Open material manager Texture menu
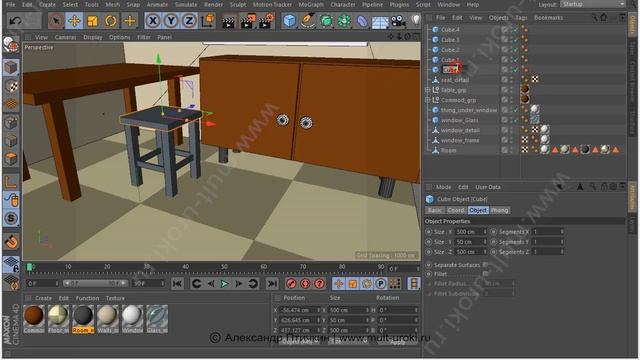The image size is (640, 360). (x=115, y=298)
